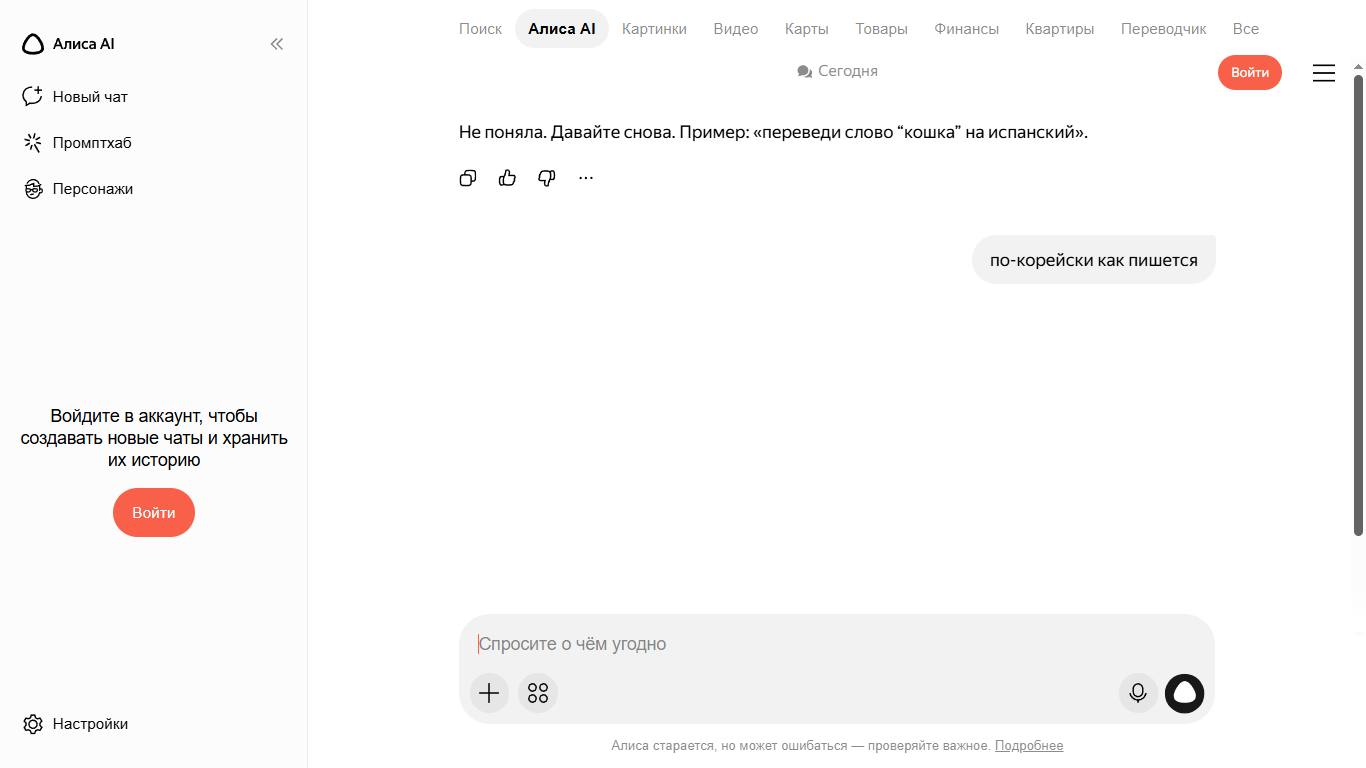The width and height of the screenshot is (1366, 768).
Task: Click the orange Войти button in sidebar
Action: point(154,512)
